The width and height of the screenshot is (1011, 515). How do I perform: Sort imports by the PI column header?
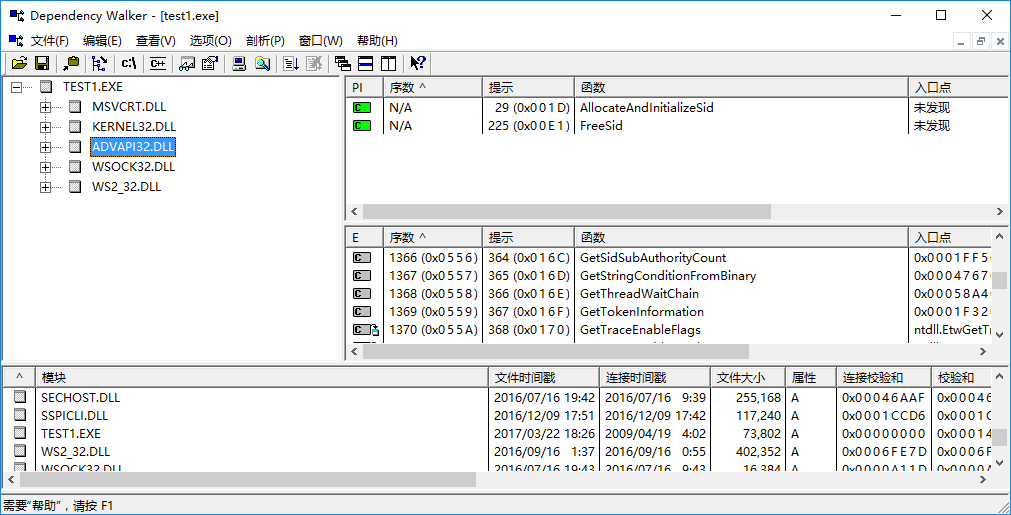coord(364,88)
